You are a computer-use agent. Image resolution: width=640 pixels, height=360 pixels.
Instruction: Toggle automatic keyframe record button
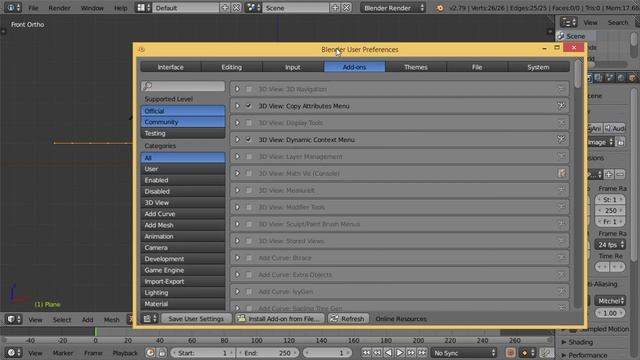(510, 353)
